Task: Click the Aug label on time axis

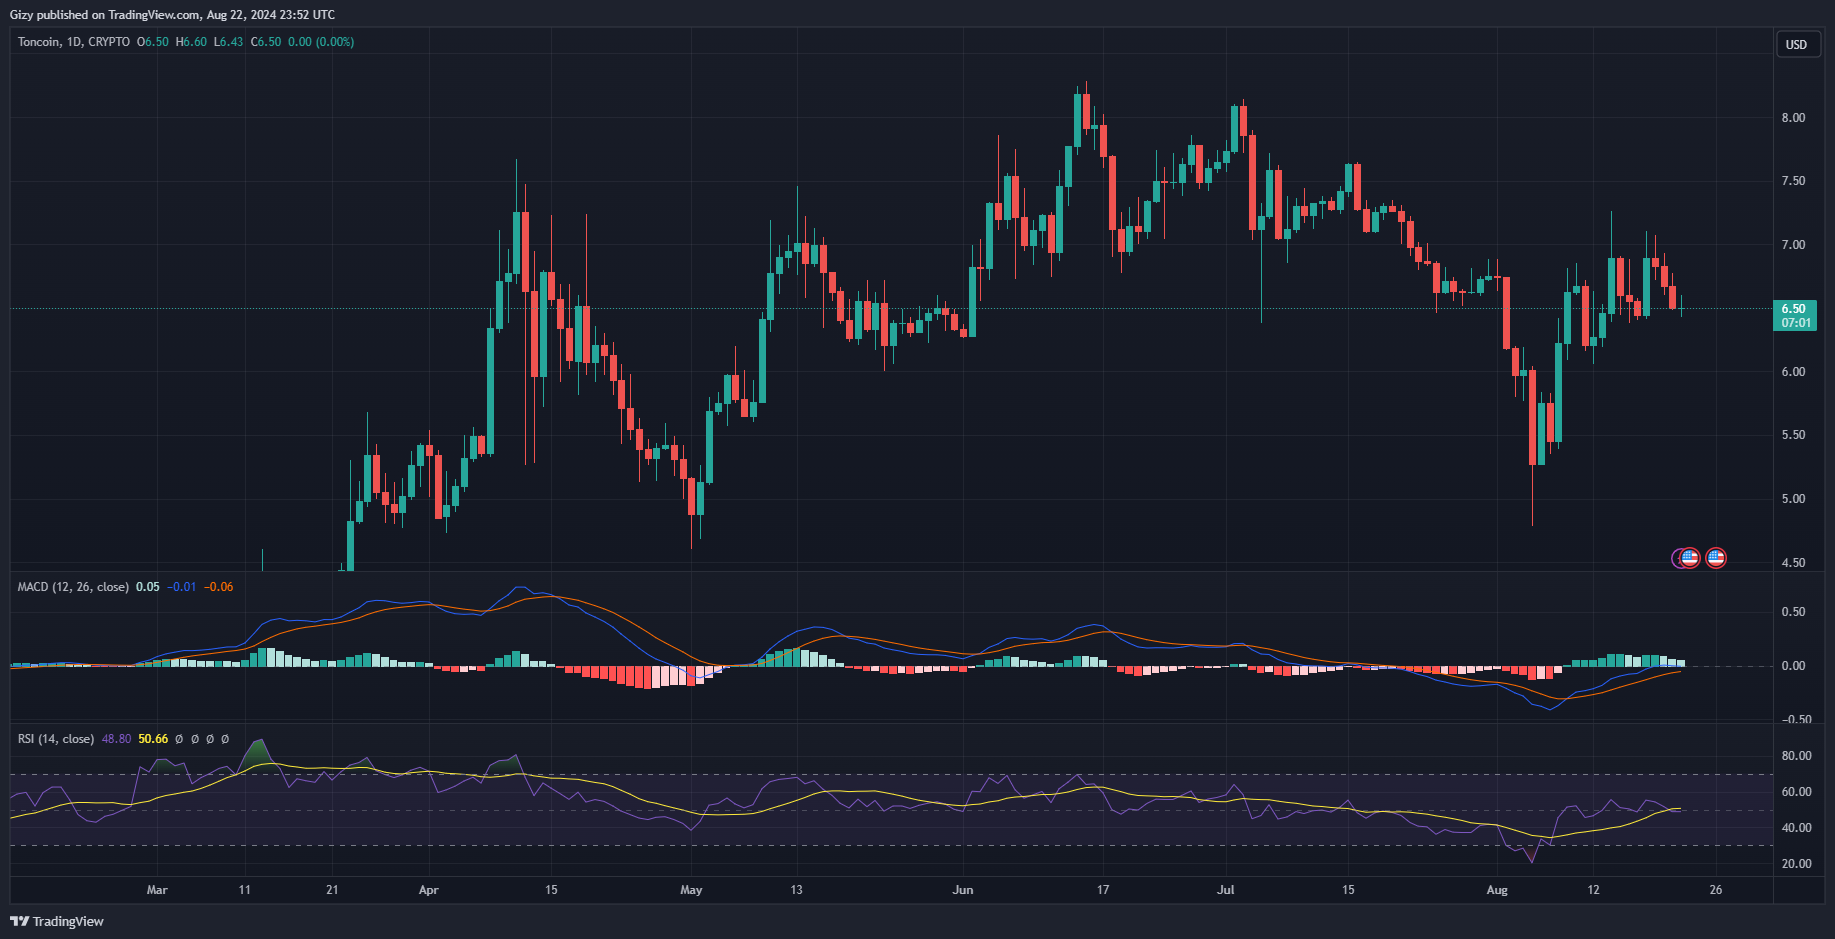Action: pyautogui.click(x=1497, y=890)
